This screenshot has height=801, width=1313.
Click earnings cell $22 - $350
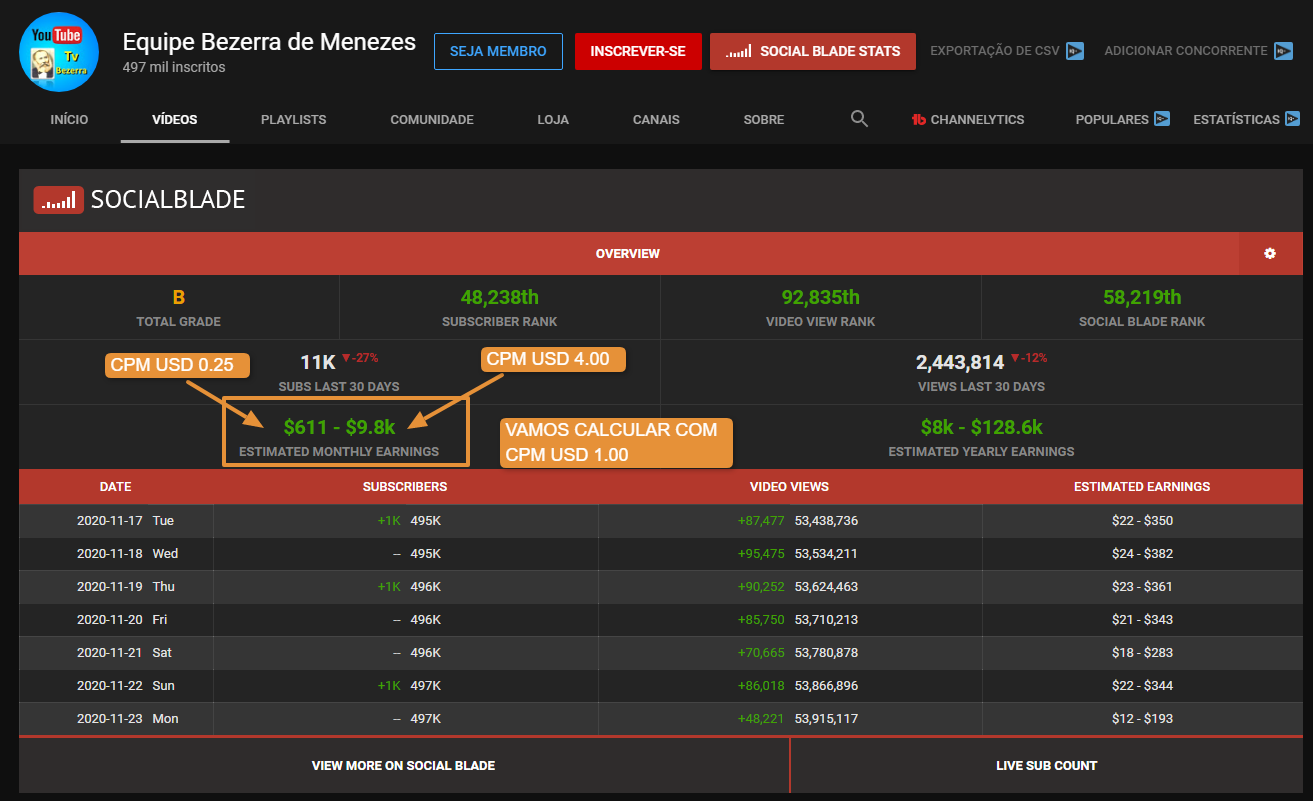1142,520
